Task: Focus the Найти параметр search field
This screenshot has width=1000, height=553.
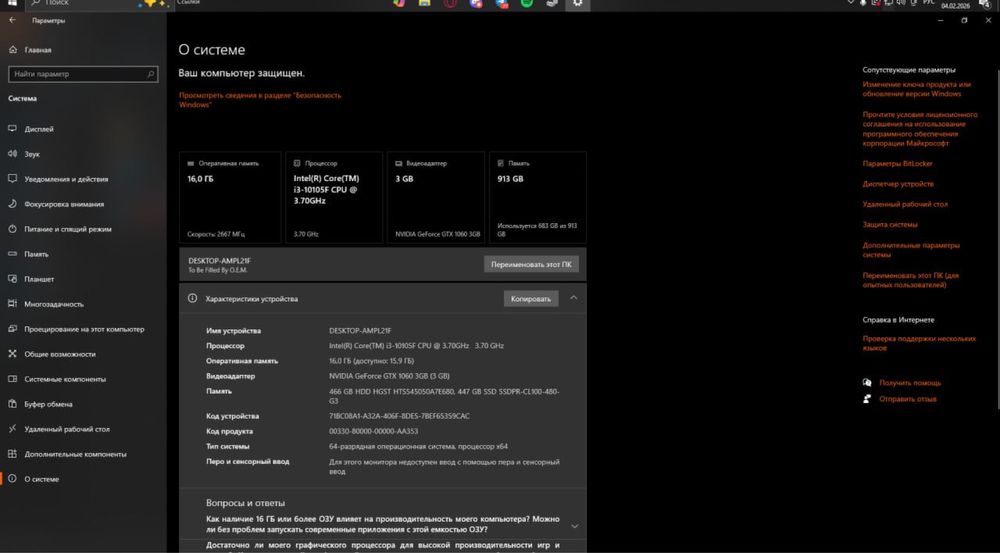Action: click(x=83, y=74)
